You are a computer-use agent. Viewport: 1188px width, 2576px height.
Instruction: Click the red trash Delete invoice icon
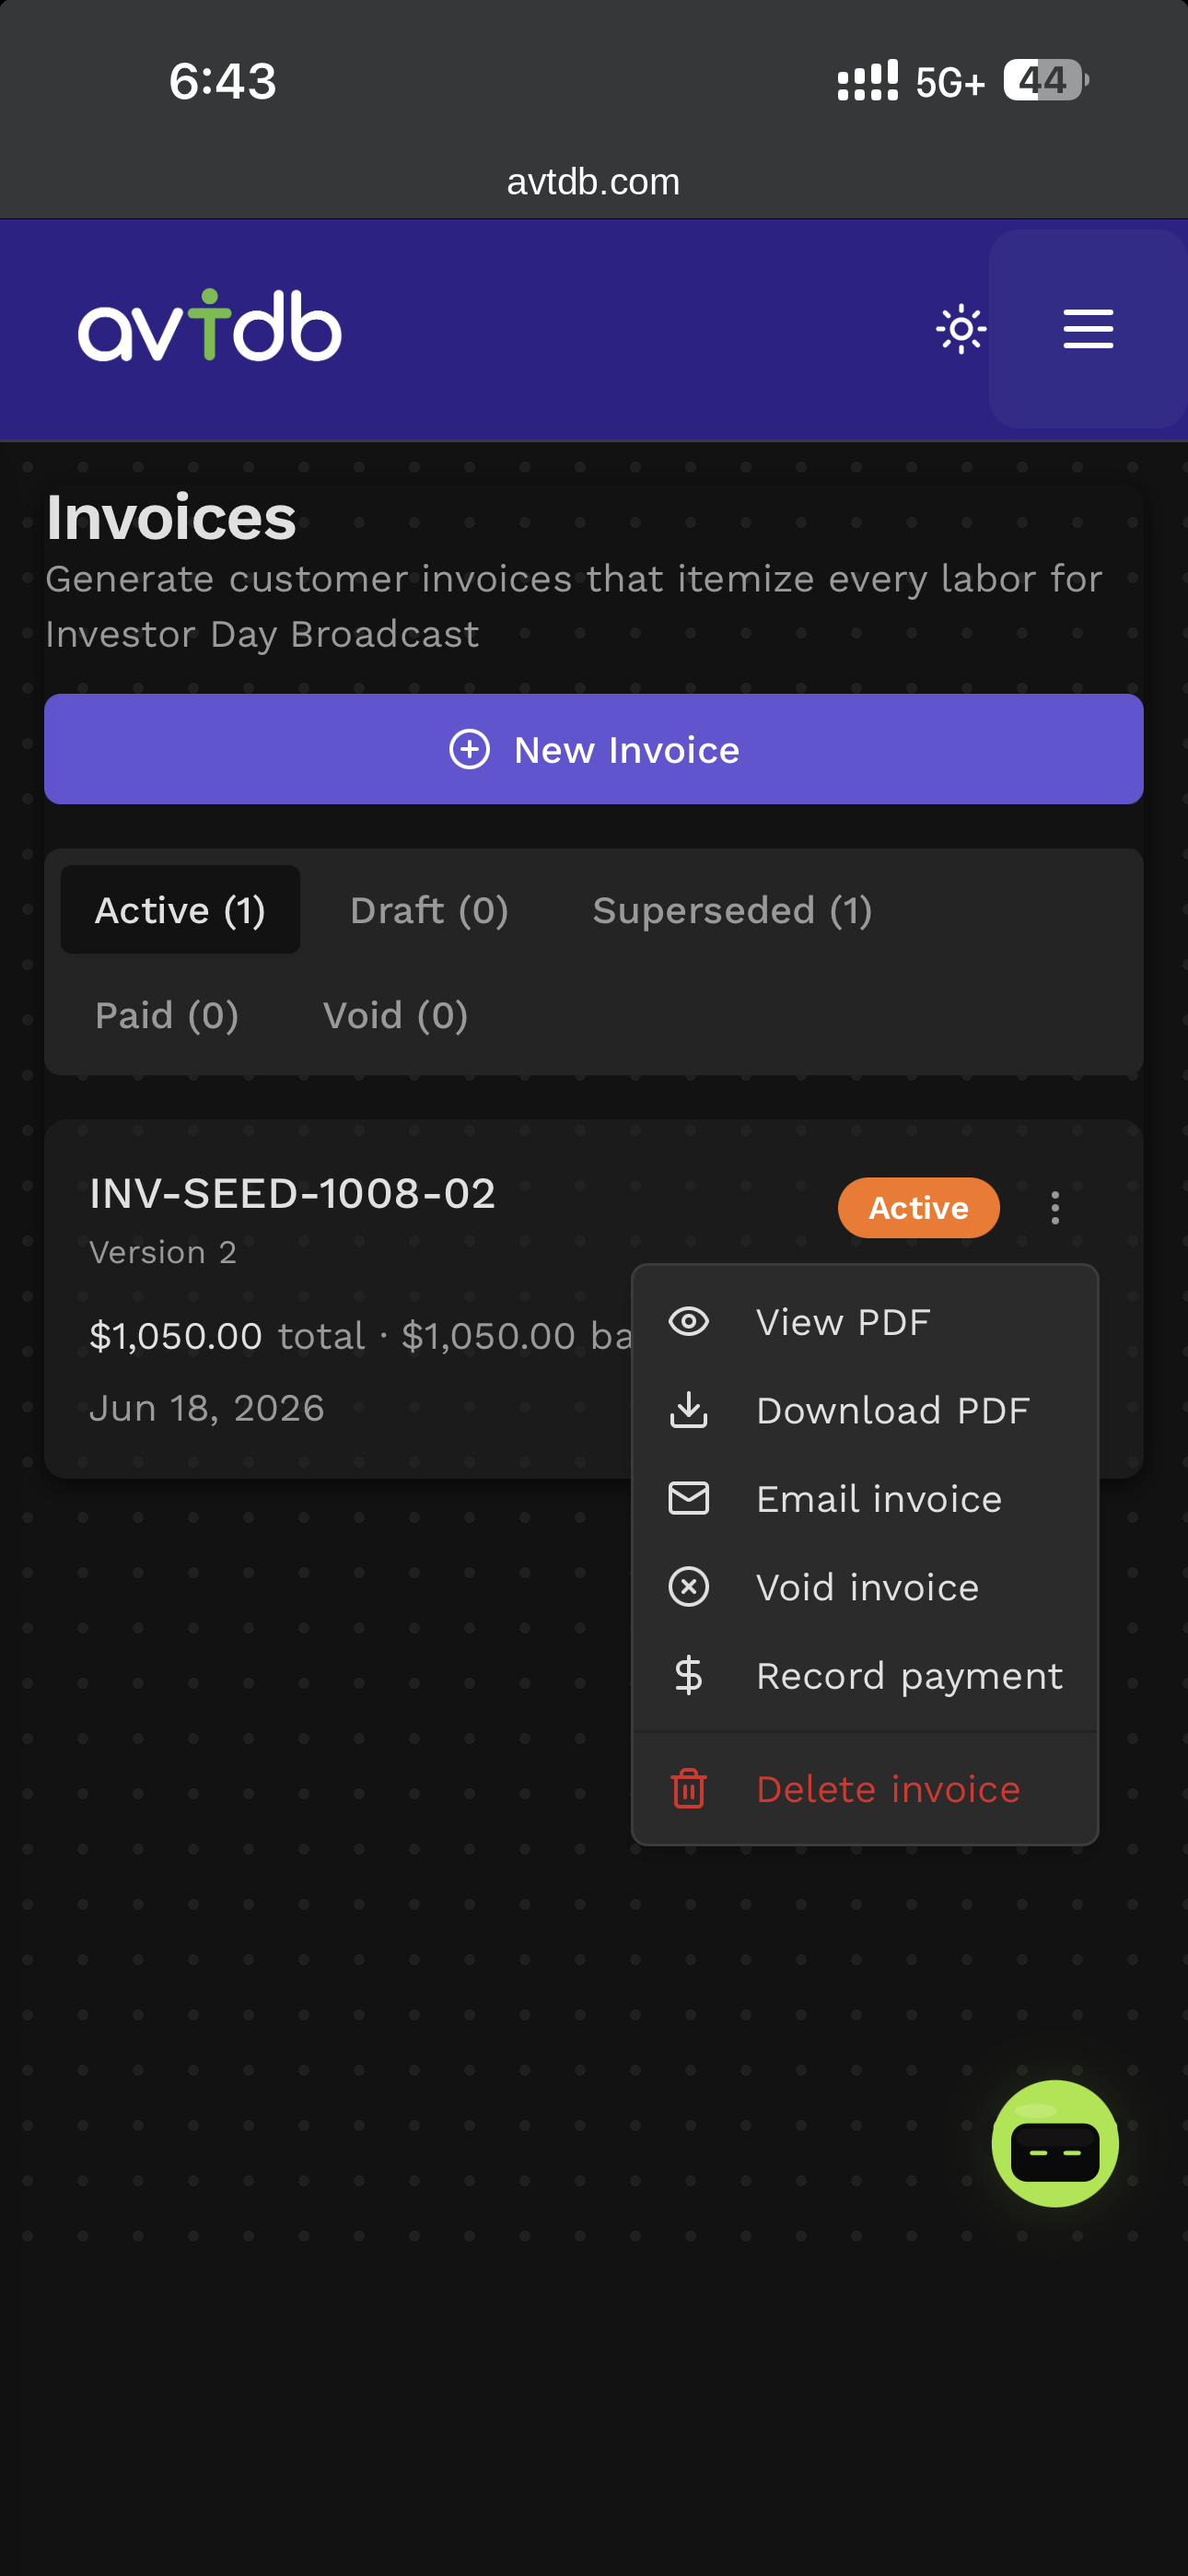(689, 1788)
